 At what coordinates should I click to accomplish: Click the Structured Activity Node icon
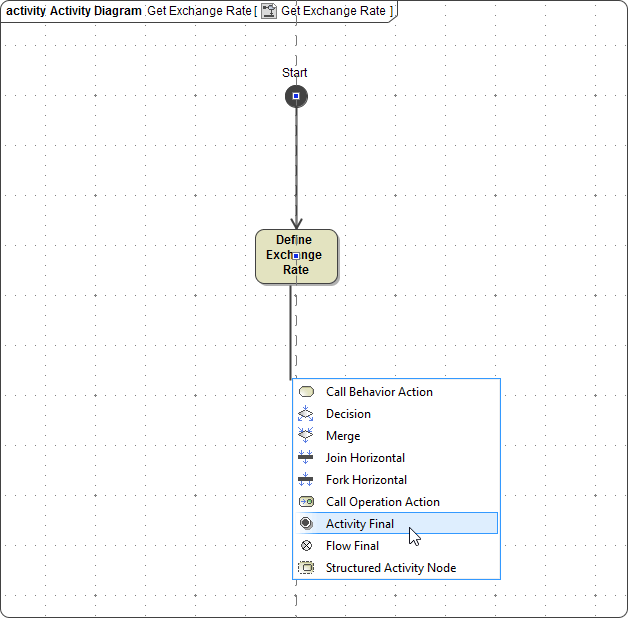pyautogui.click(x=306, y=568)
